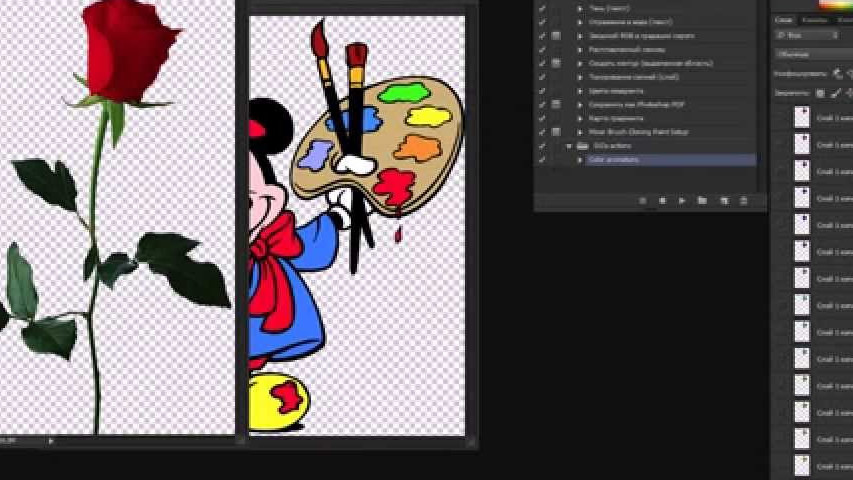Viewport: 853px width, 480px height.
Task: Select the Тонирование сепией (слой) action name
Action: tap(634, 77)
